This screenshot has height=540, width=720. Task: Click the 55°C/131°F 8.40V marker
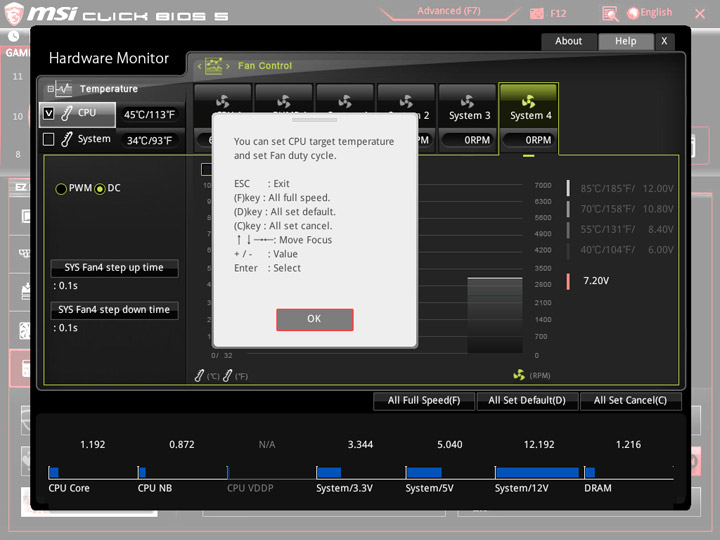coord(568,230)
